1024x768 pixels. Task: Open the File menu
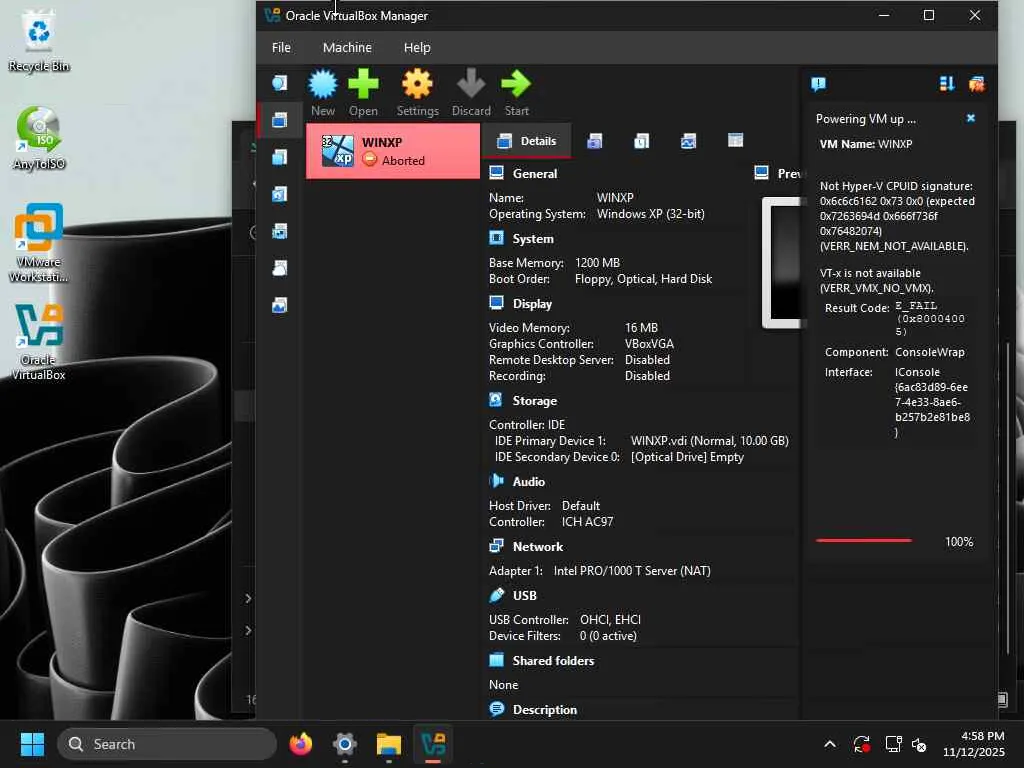click(x=281, y=48)
